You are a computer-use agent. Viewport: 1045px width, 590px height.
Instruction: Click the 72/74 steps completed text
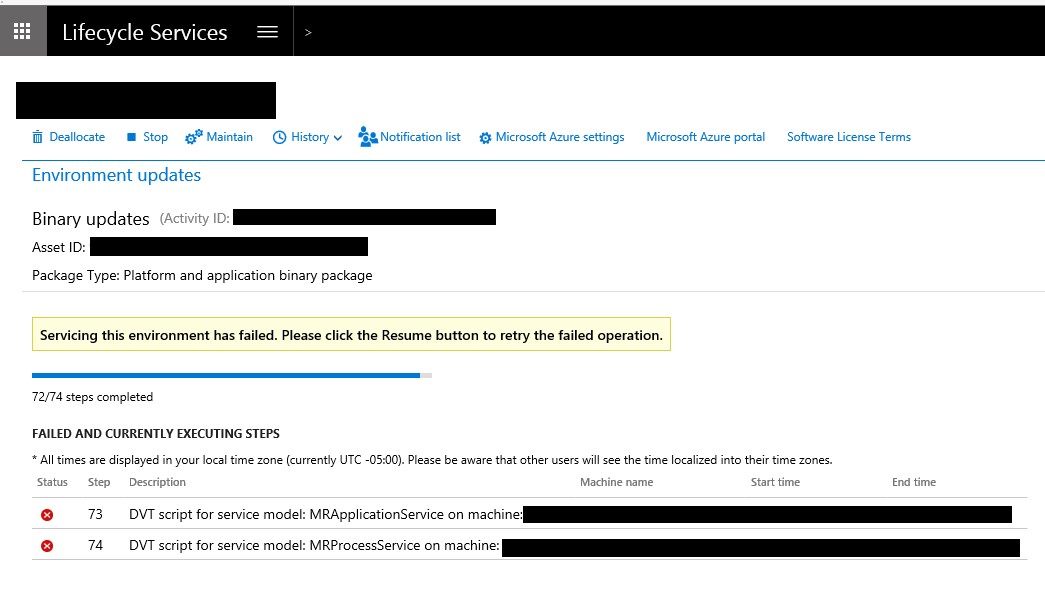[93, 397]
